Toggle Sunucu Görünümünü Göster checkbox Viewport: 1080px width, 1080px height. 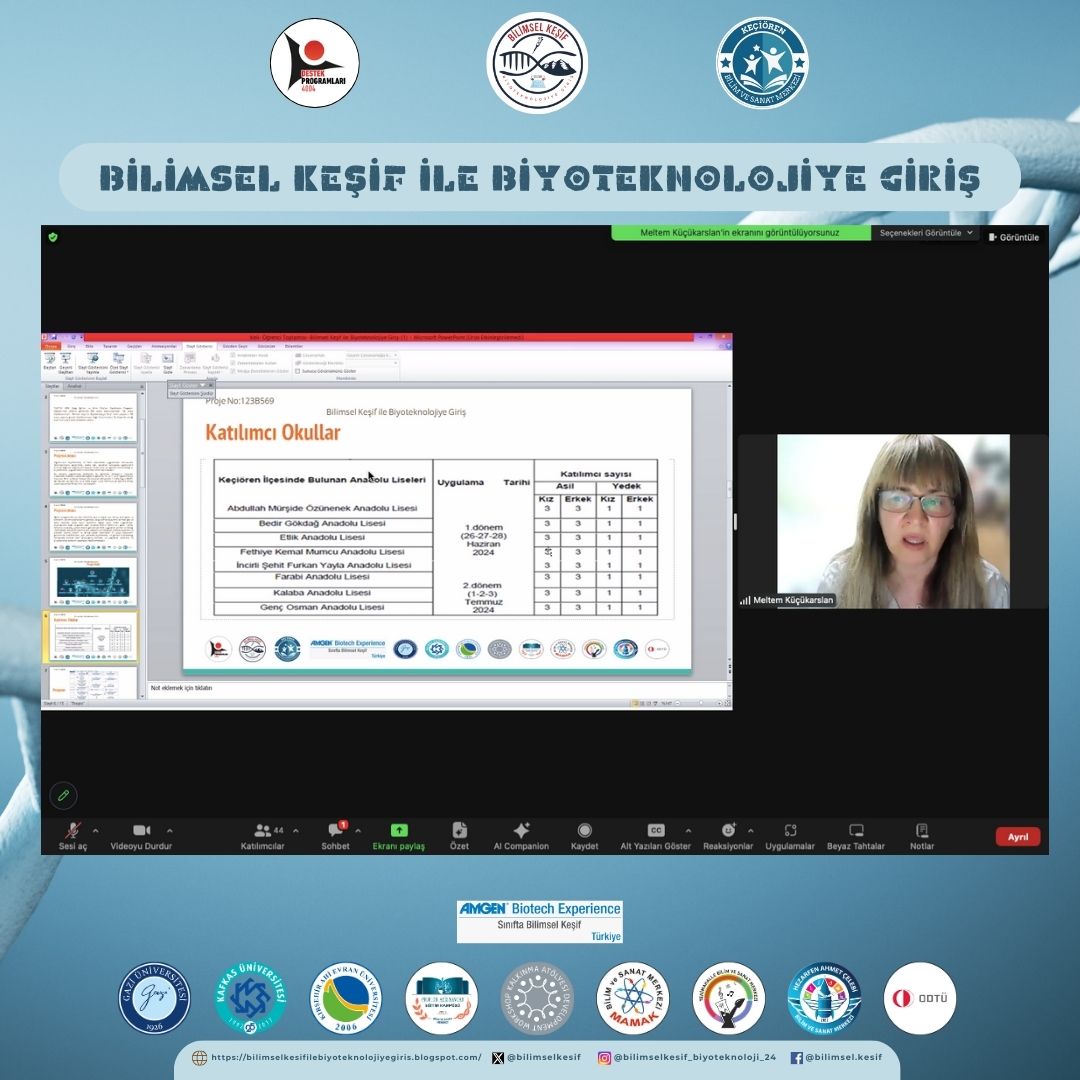click(298, 371)
